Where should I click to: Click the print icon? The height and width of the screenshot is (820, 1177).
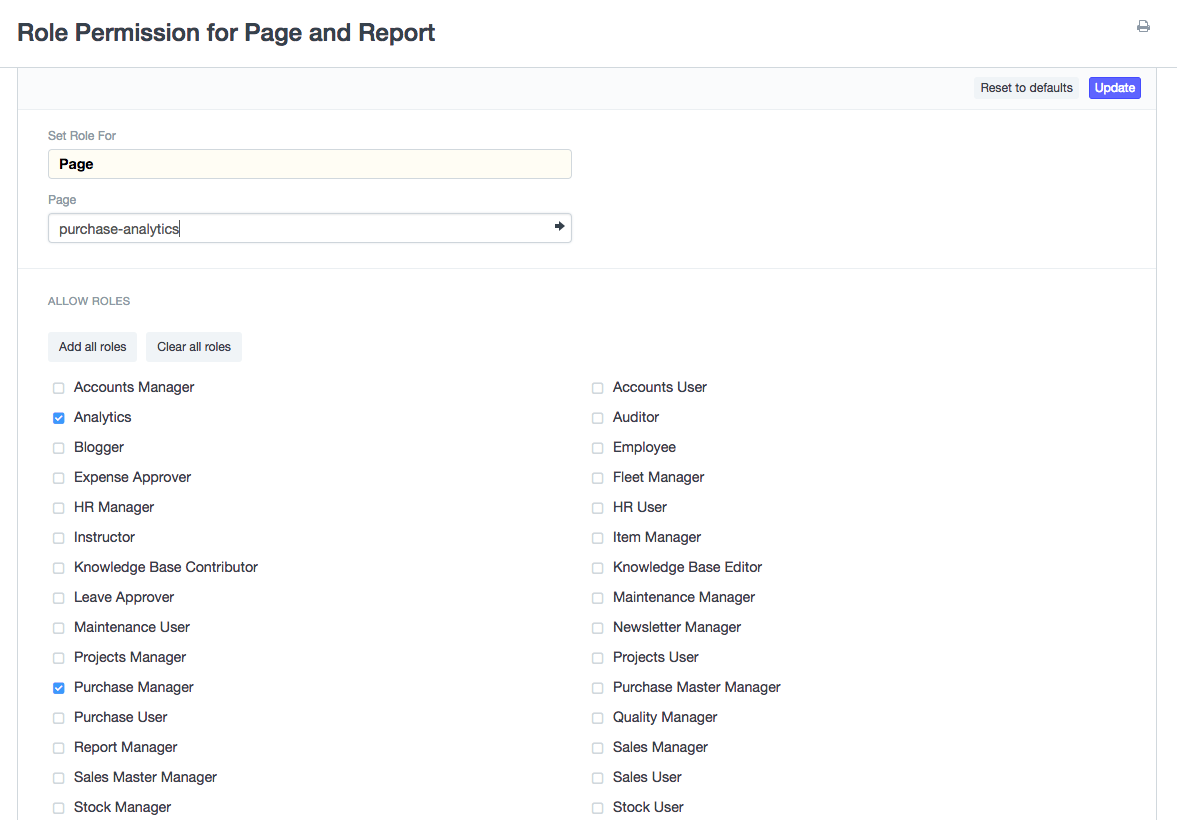pyautogui.click(x=1143, y=27)
